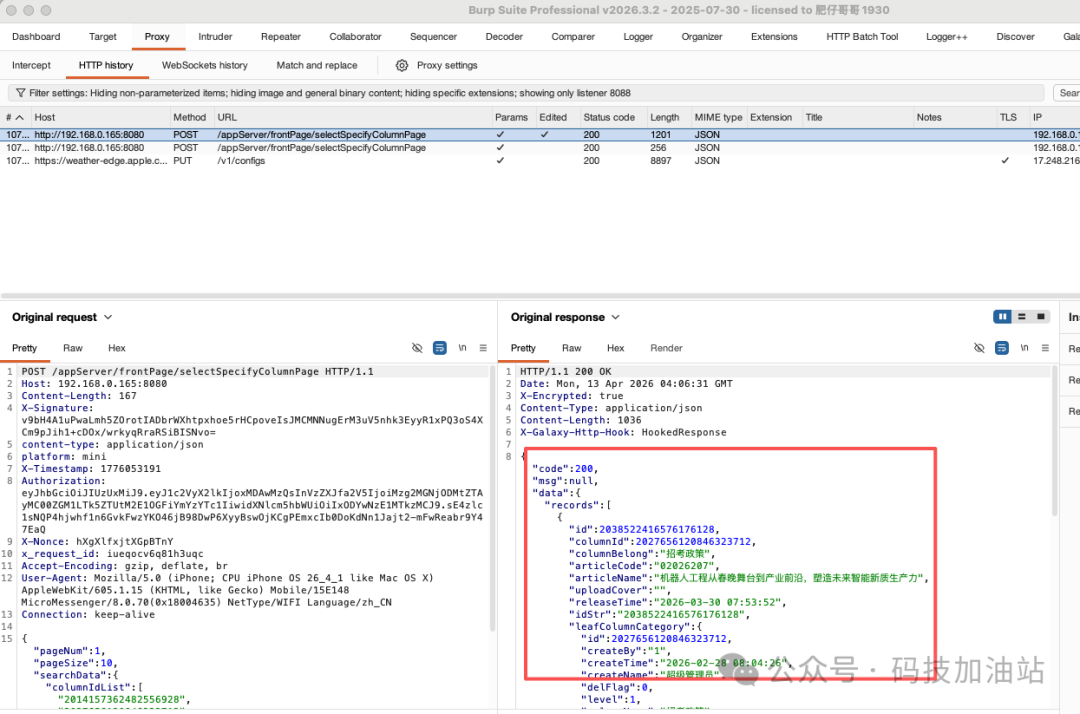This screenshot has width=1080, height=714.
Task: Open the hamburger menu icon in the request editor
Action: point(481,347)
